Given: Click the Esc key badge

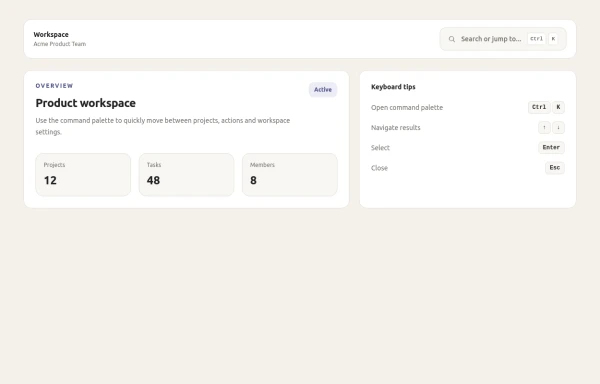Looking at the screenshot, I should [x=554, y=168].
